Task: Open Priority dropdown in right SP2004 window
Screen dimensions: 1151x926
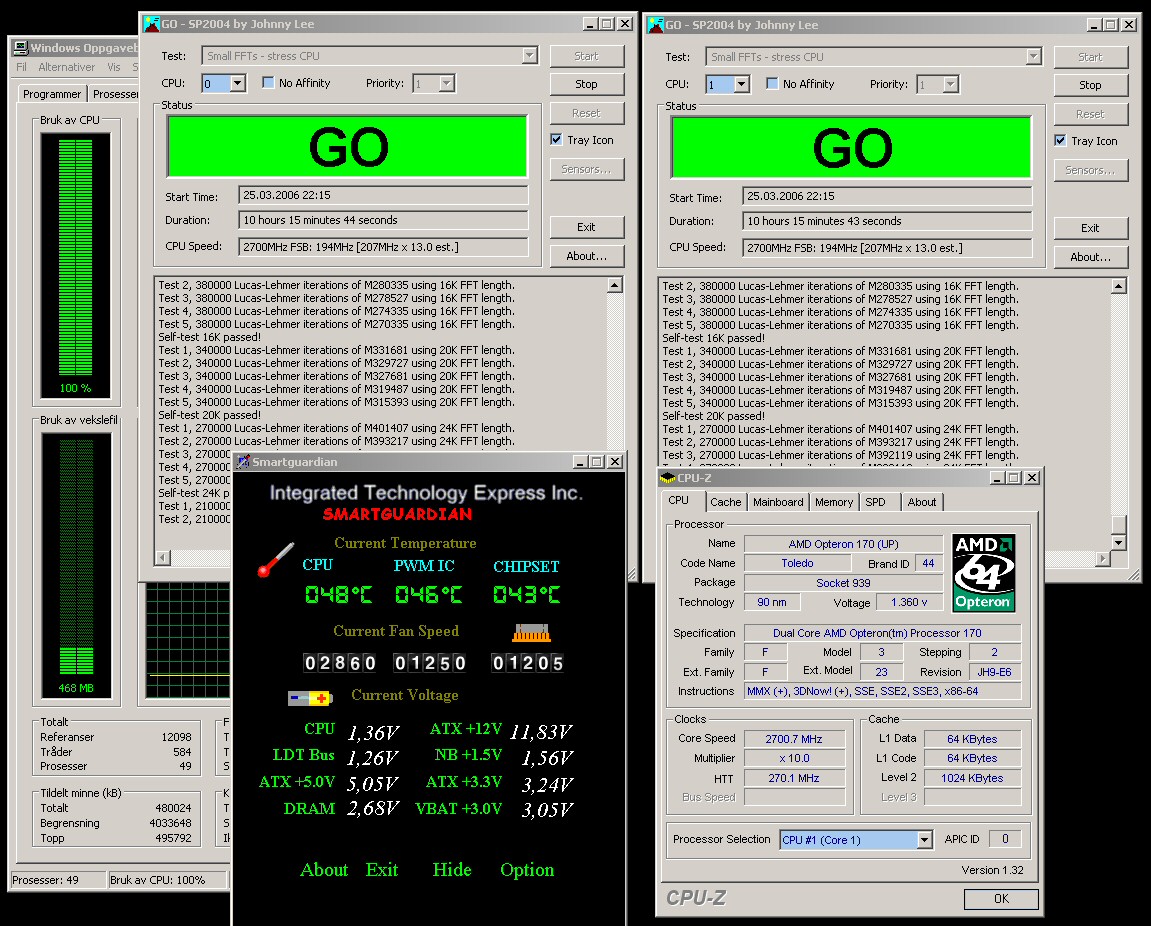Action: click(951, 84)
